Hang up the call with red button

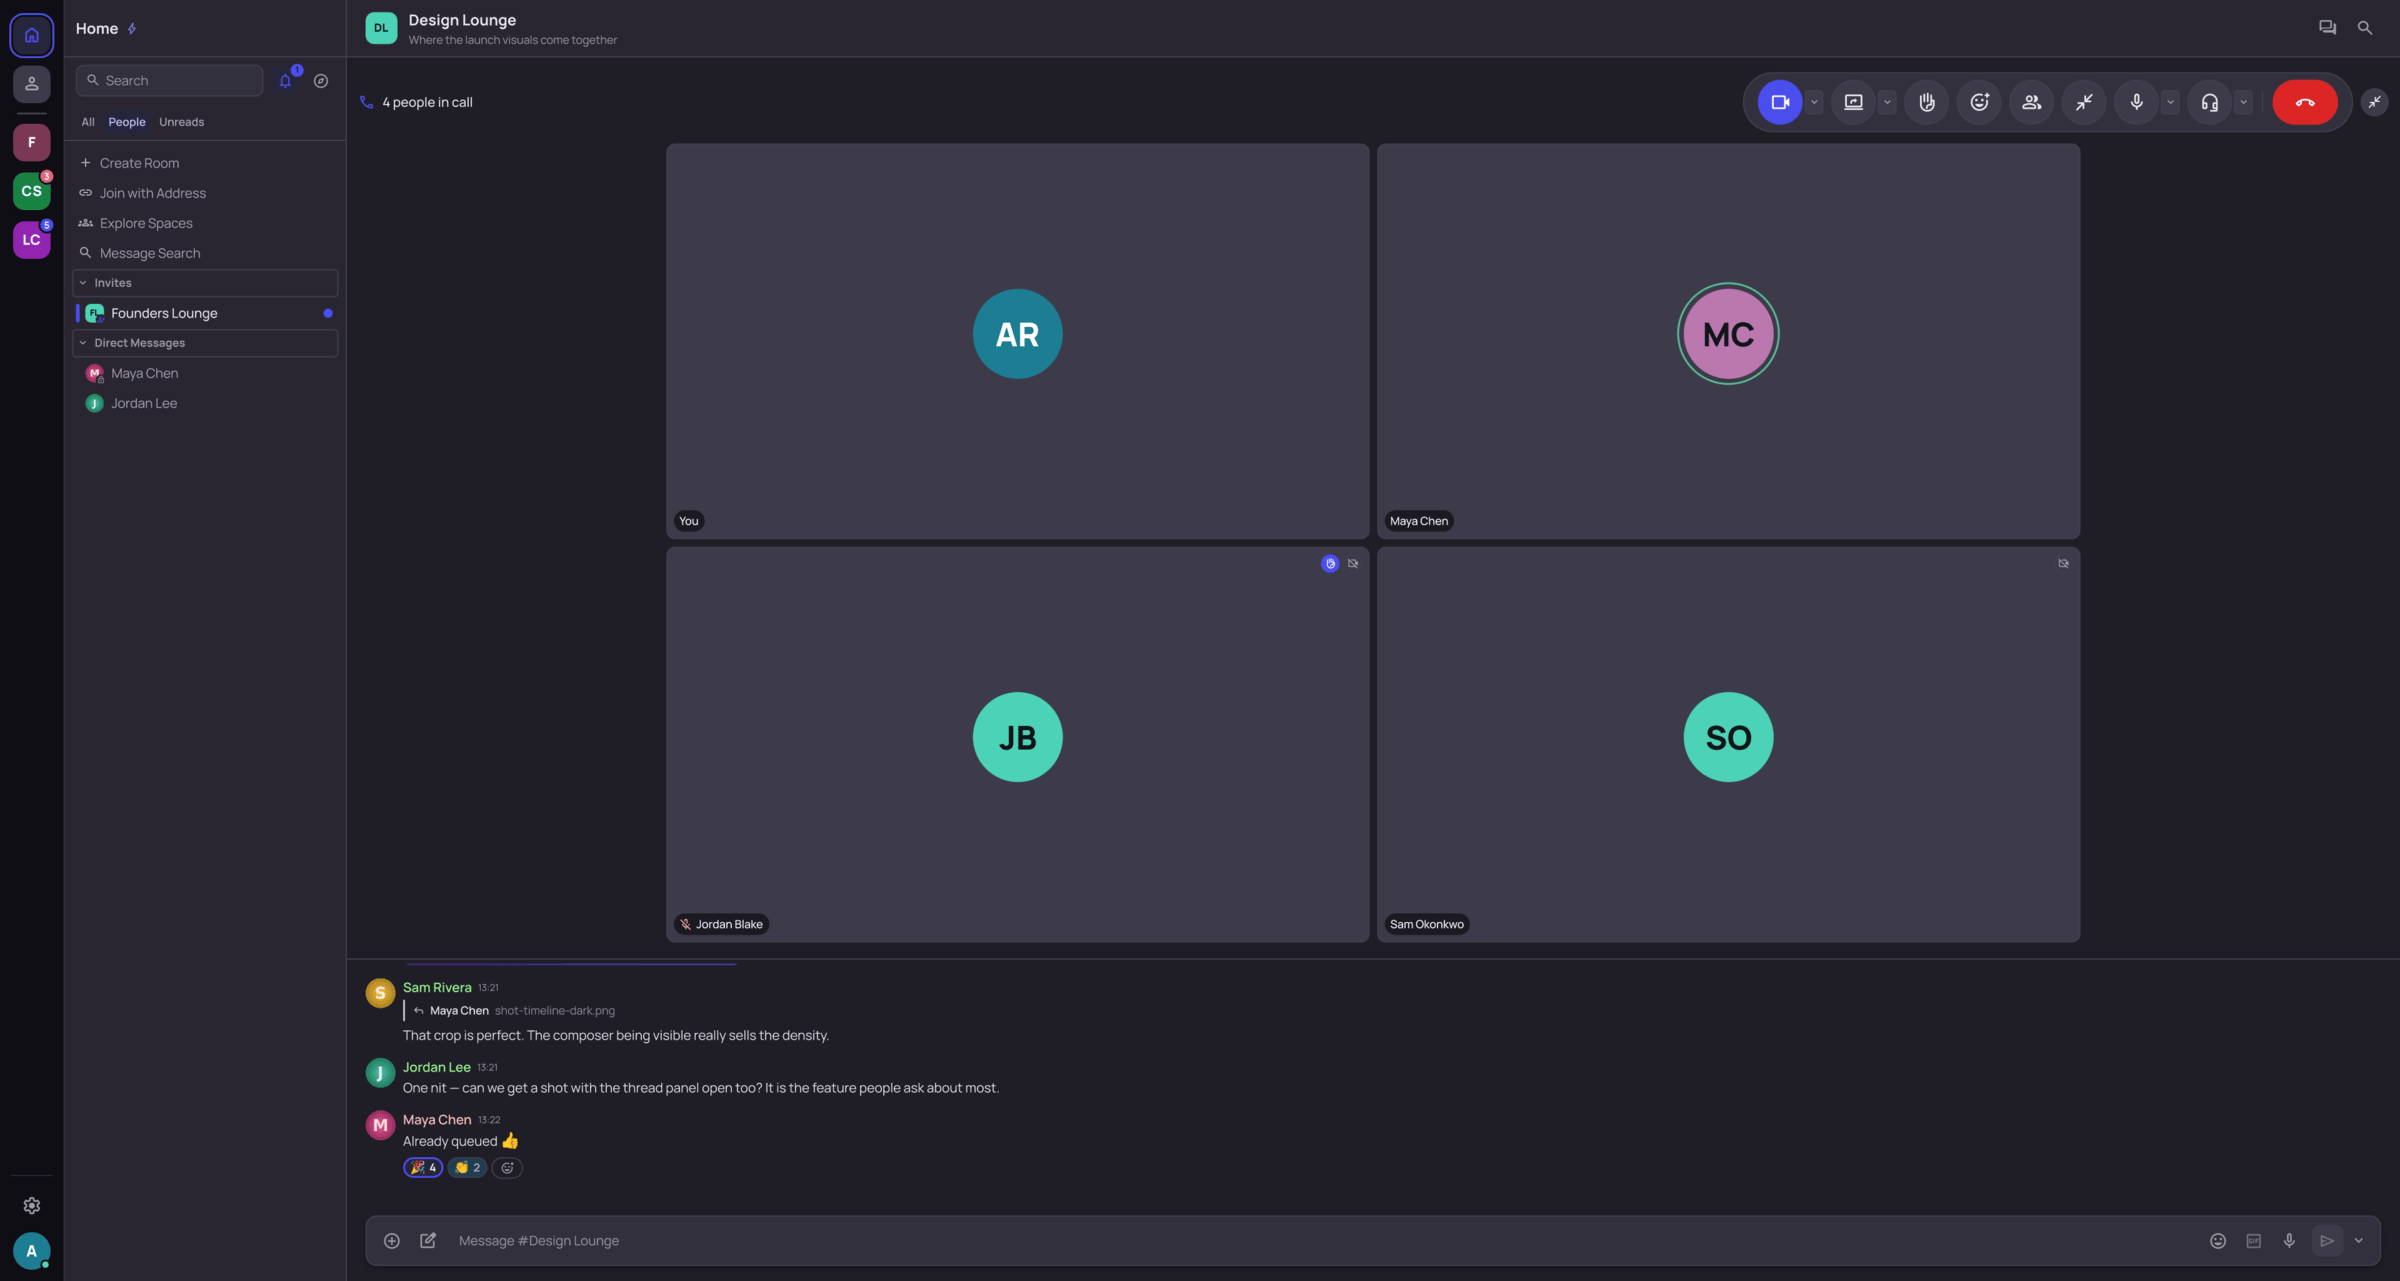2305,102
